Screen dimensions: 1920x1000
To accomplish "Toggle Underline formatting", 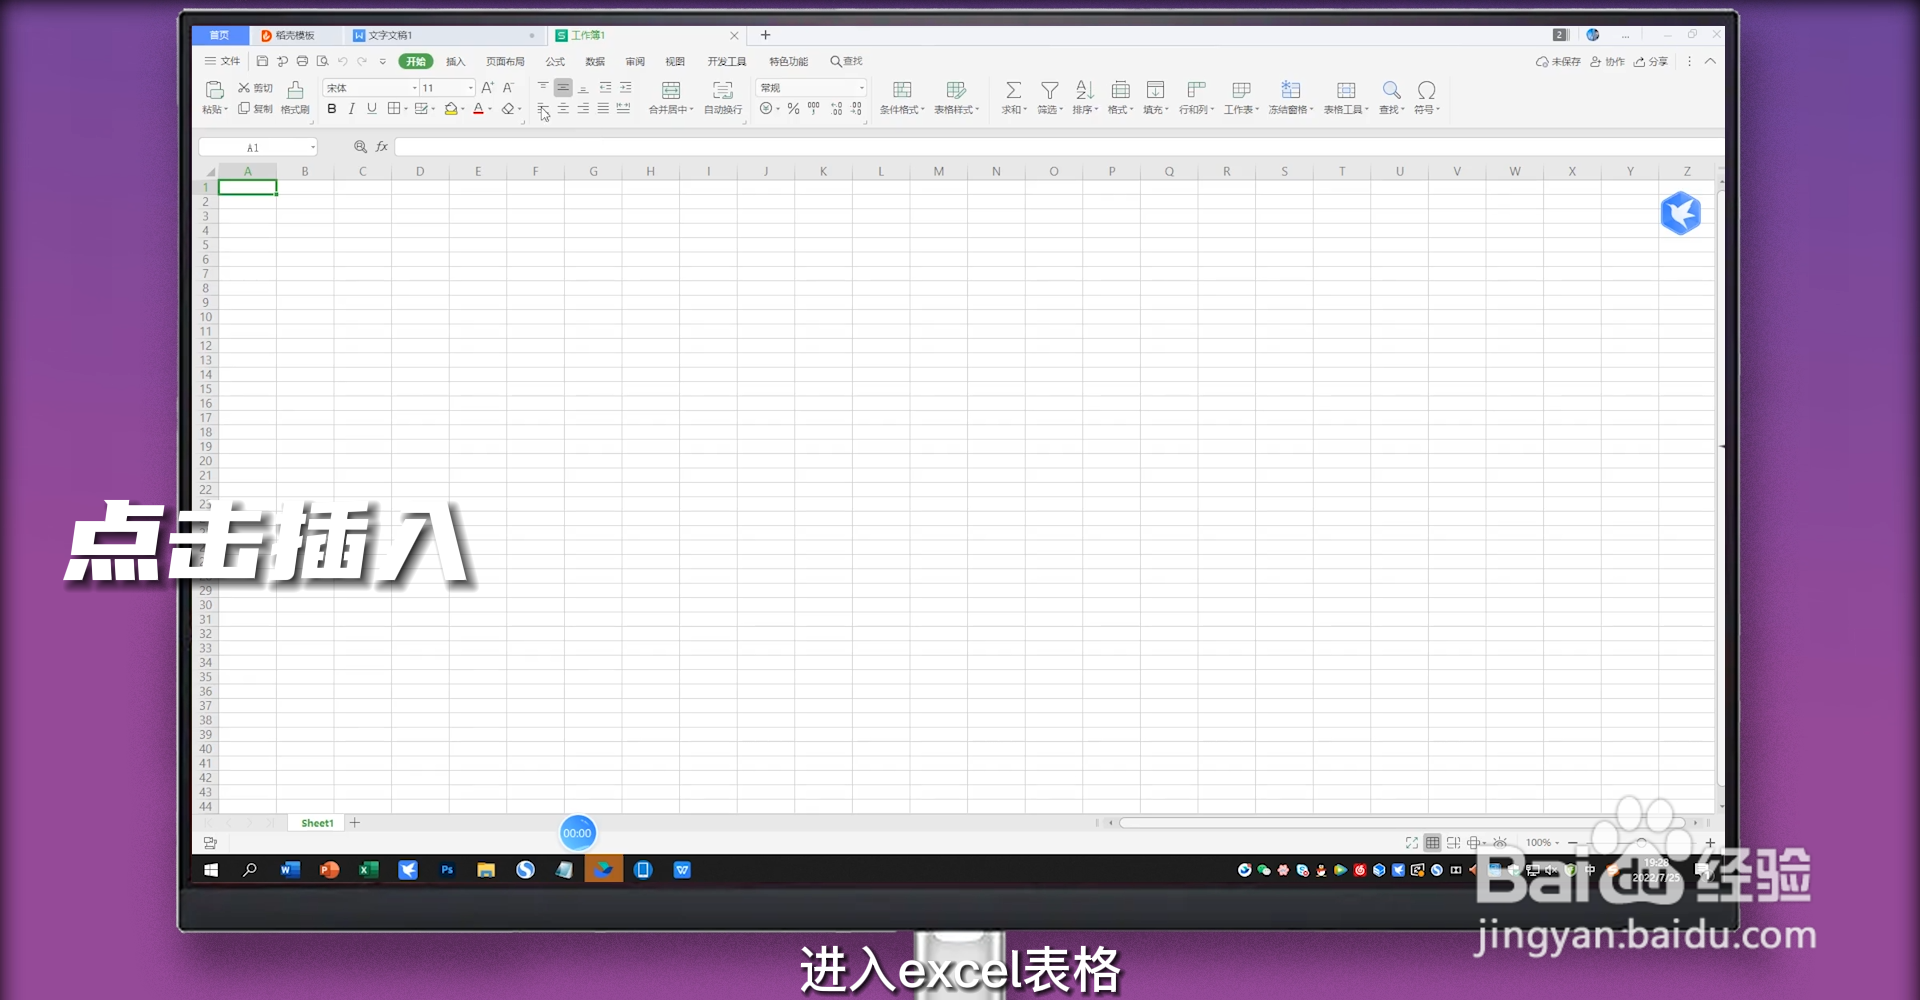I will [371, 109].
